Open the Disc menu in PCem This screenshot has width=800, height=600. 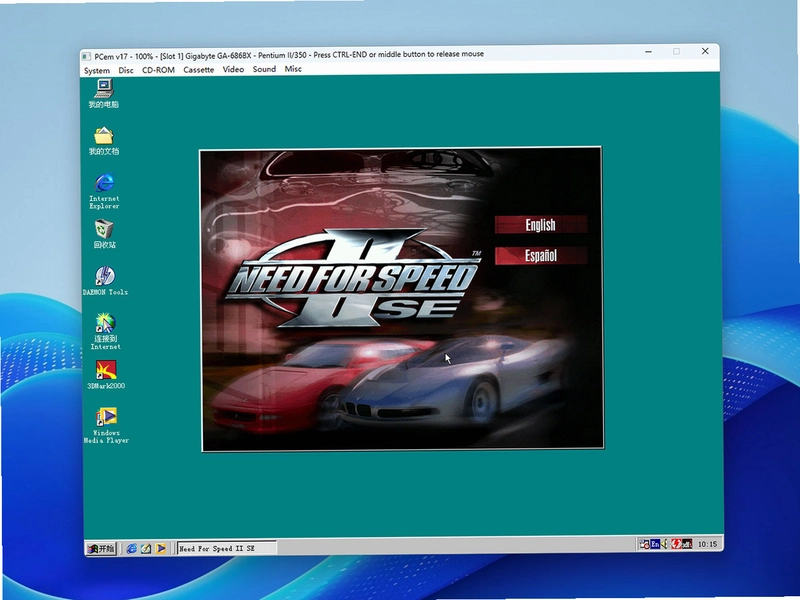(x=126, y=70)
